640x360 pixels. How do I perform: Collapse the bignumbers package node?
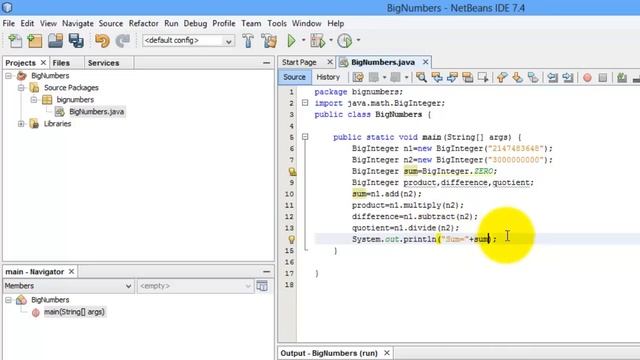tap(34, 100)
